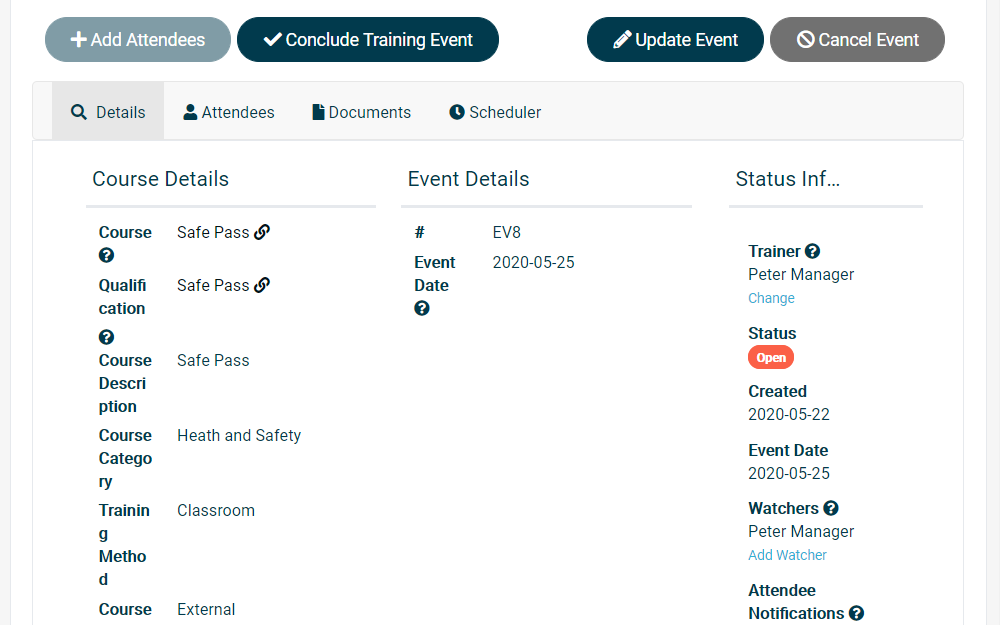
Task: Open the Documents tab
Action: tap(362, 112)
